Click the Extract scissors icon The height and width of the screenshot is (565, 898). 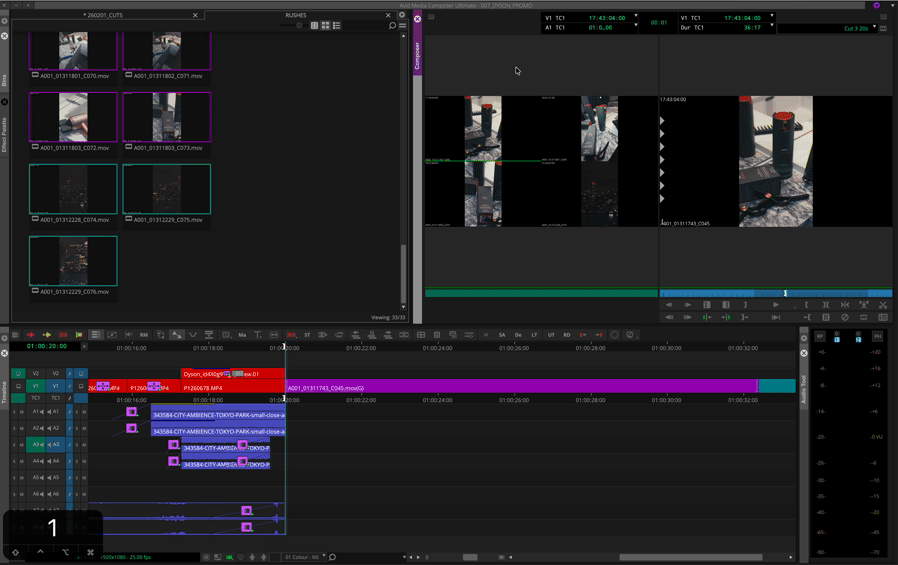click(x=883, y=305)
